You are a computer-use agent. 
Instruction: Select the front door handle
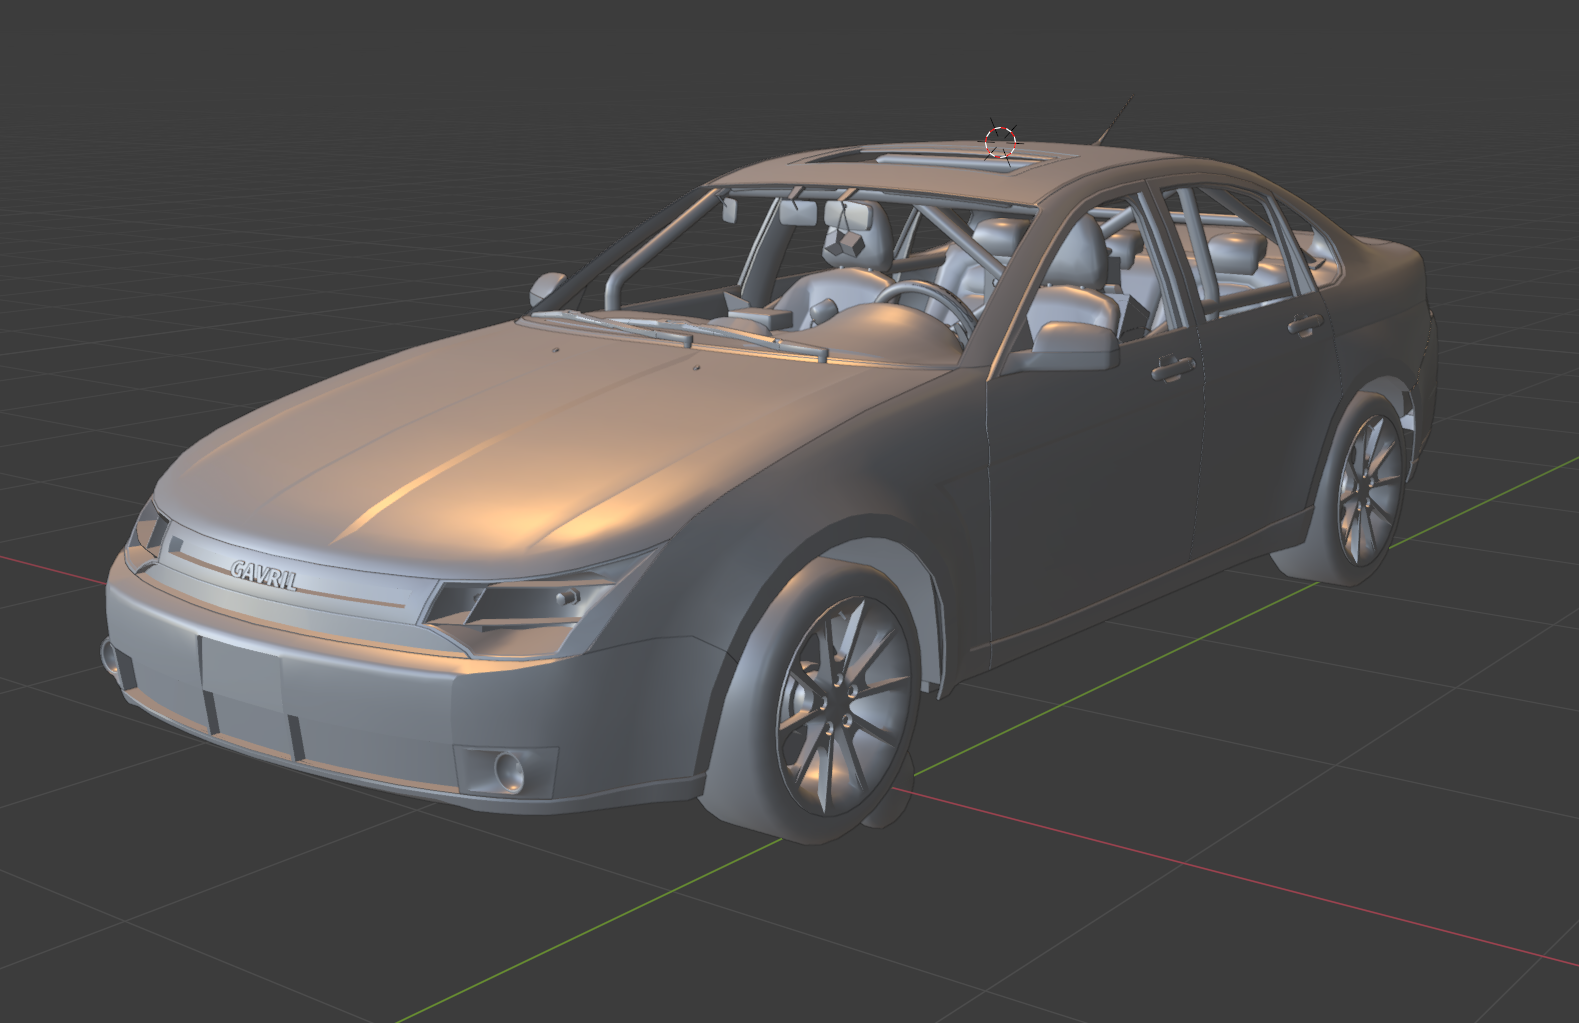pos(1172,369)
